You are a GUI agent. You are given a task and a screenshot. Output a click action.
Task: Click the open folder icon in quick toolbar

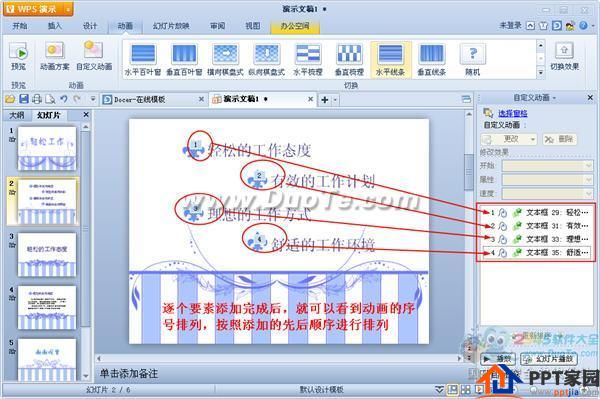tap(10, 99)
